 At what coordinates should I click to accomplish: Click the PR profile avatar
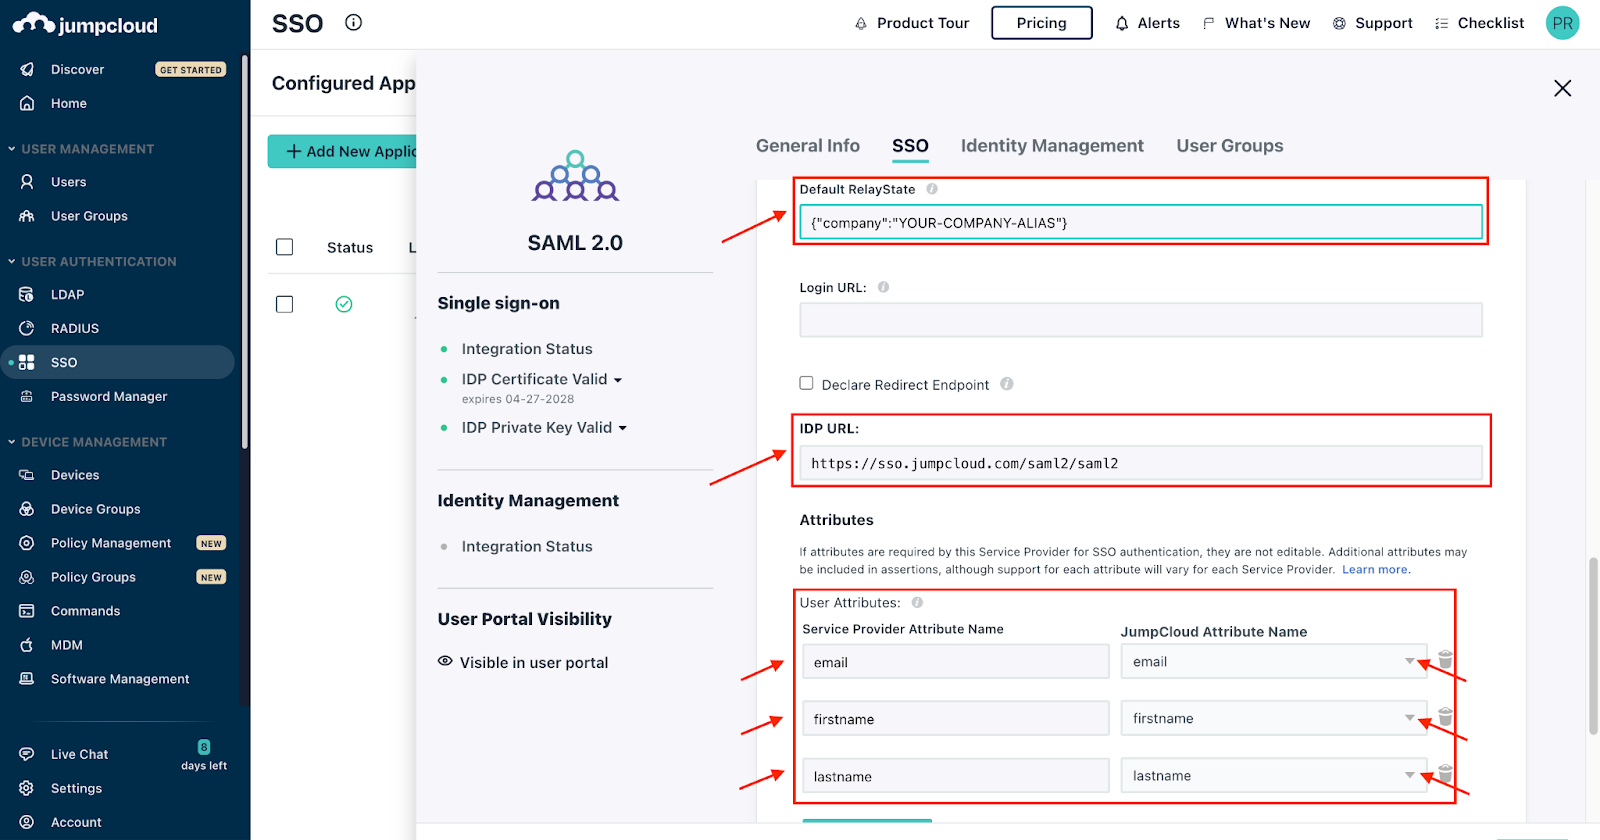pos(1562,23)
